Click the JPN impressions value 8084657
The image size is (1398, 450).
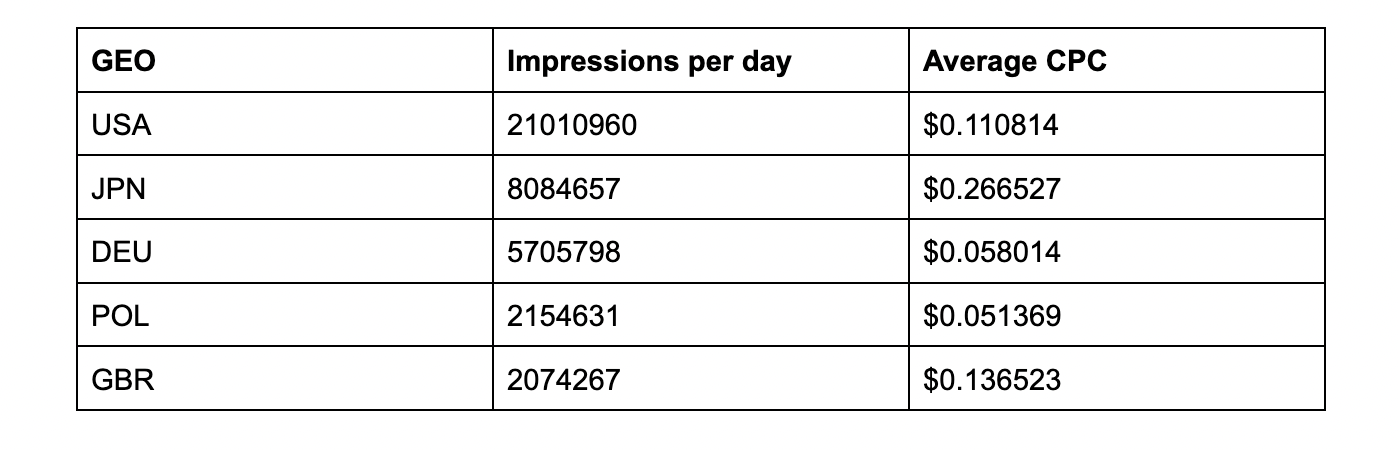(x=564, y=189)
